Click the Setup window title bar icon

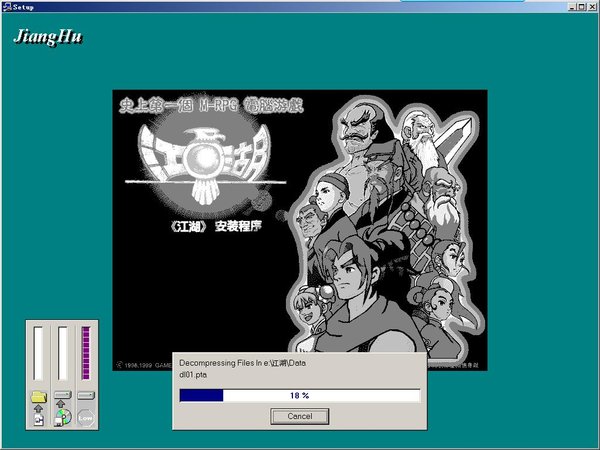(x=7, y=7)
